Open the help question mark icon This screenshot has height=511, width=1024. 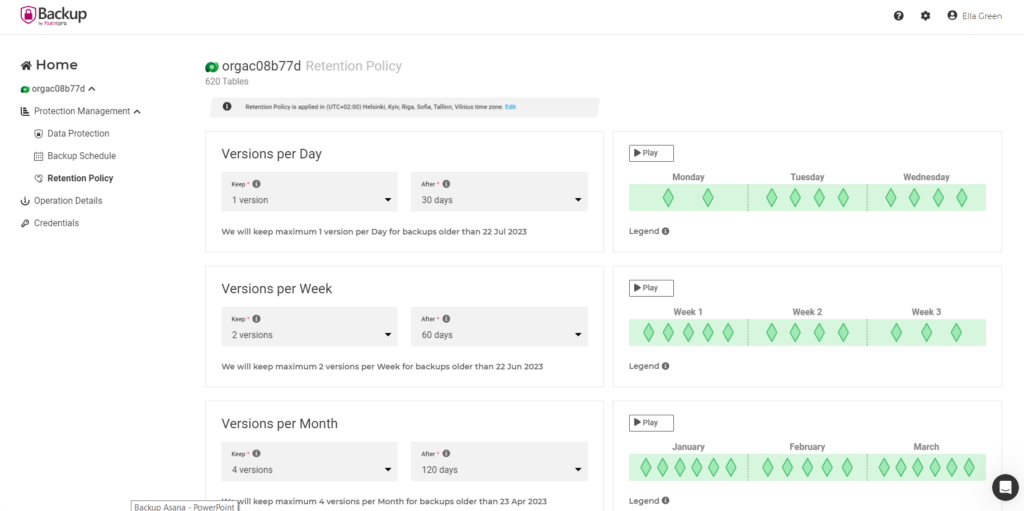tap(899, 16)
